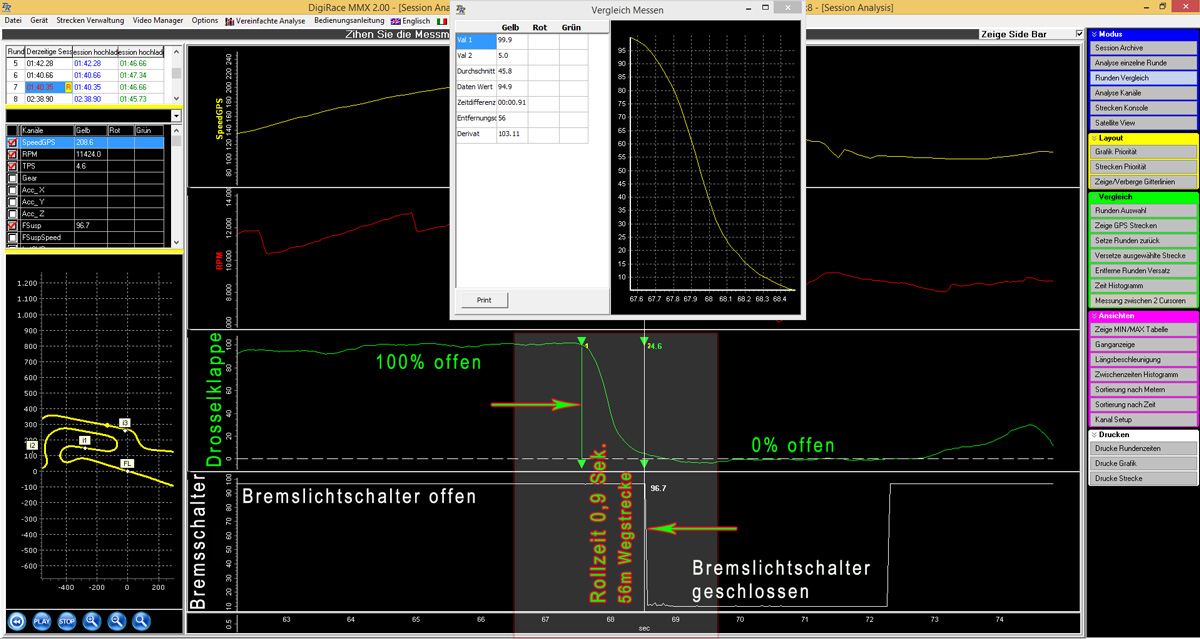1200x639 pixels.
Task: Click Runden Auswahl button
Action: [1143, 211]
